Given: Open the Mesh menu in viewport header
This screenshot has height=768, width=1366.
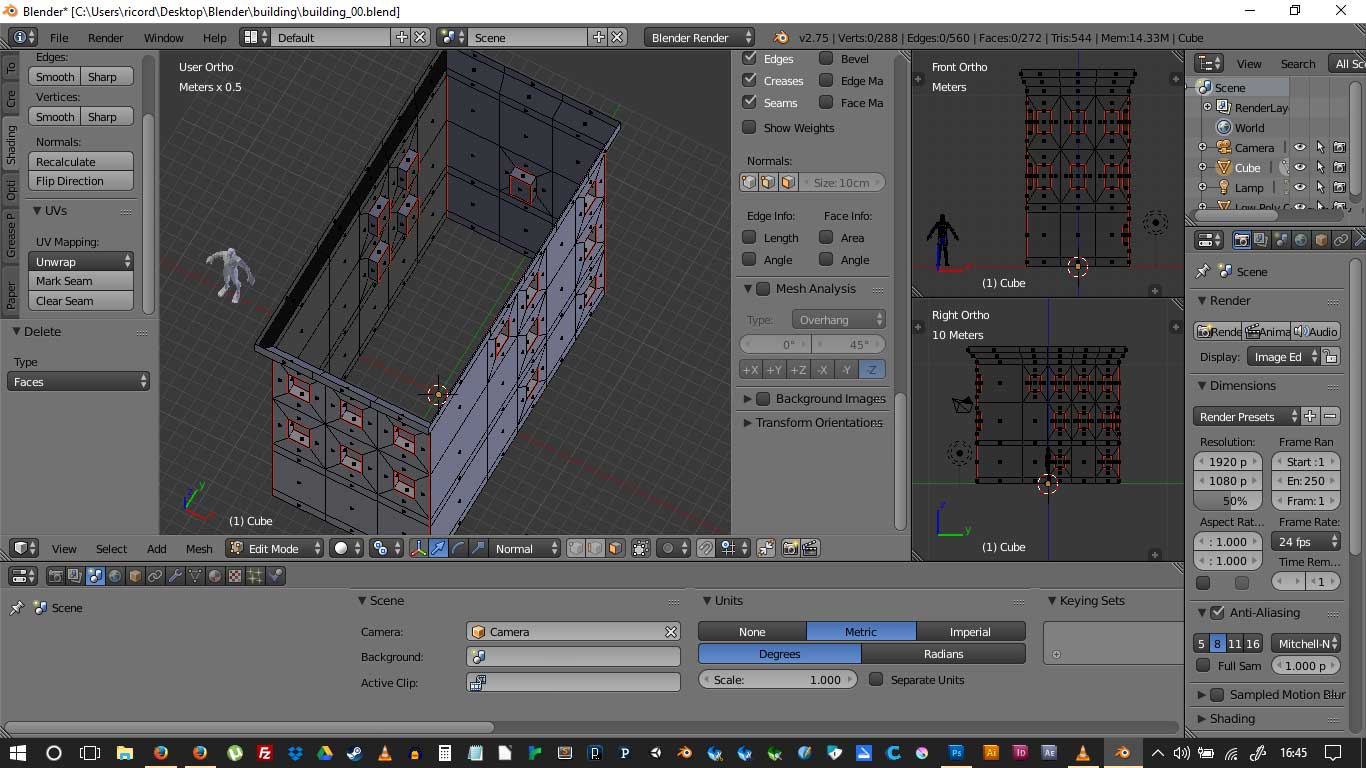Looking at the screenshot, I should click(199, 548).
